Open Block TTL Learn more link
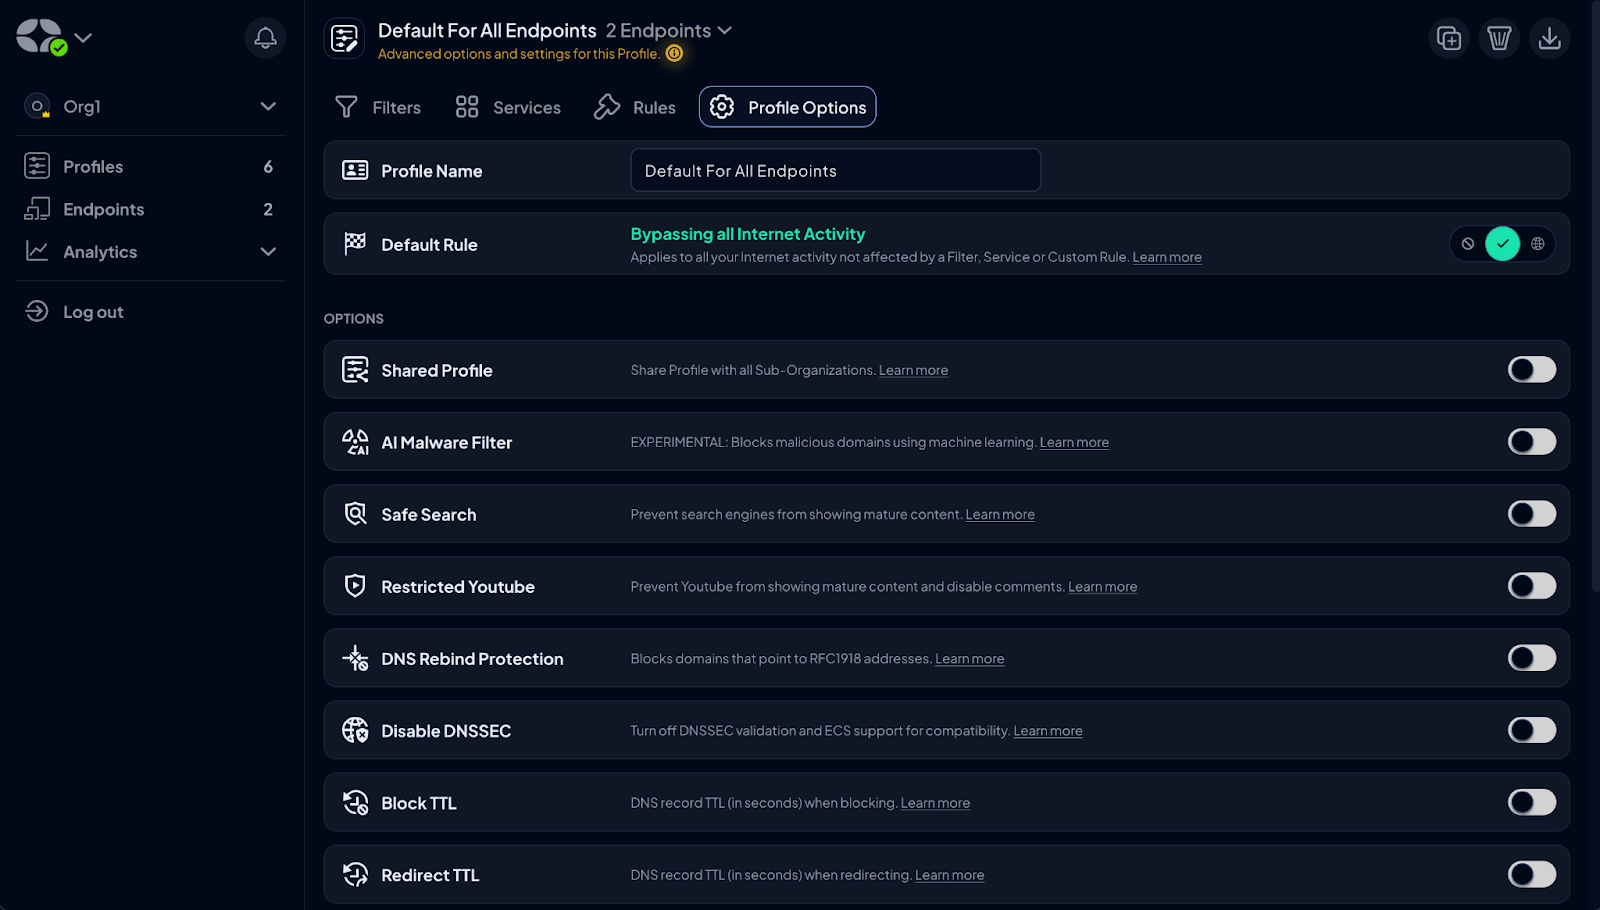 [x=935, y=802]
